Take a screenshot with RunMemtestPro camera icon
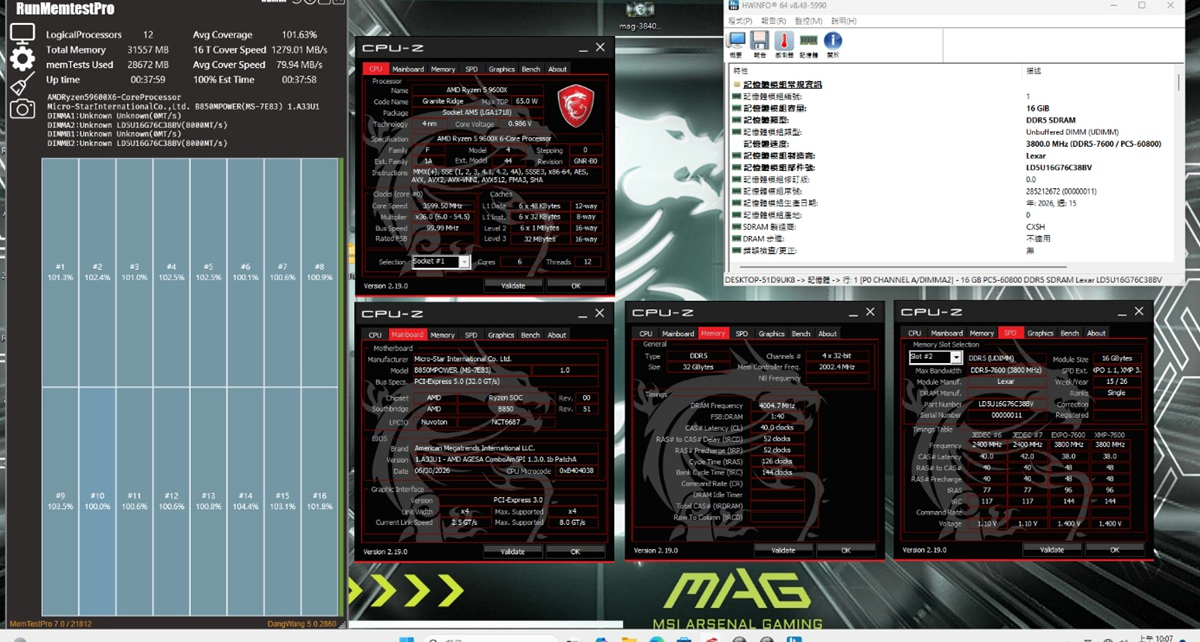Screen dimensions: 1200x642 click(x=22, y=108)
